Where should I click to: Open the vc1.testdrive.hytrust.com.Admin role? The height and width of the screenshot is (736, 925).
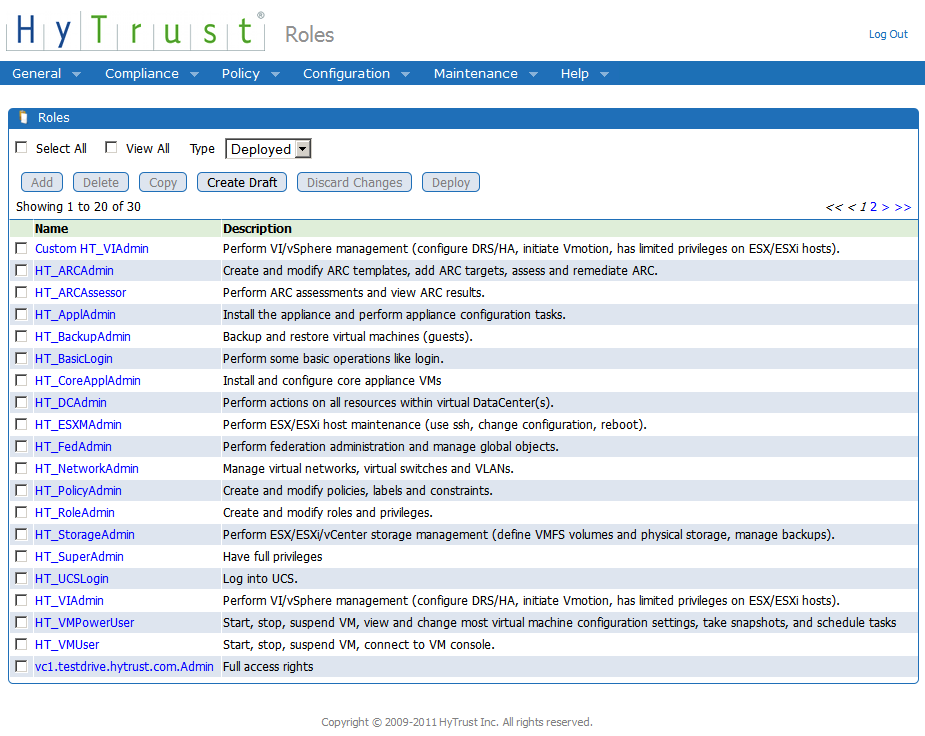(x=124, y=666)
